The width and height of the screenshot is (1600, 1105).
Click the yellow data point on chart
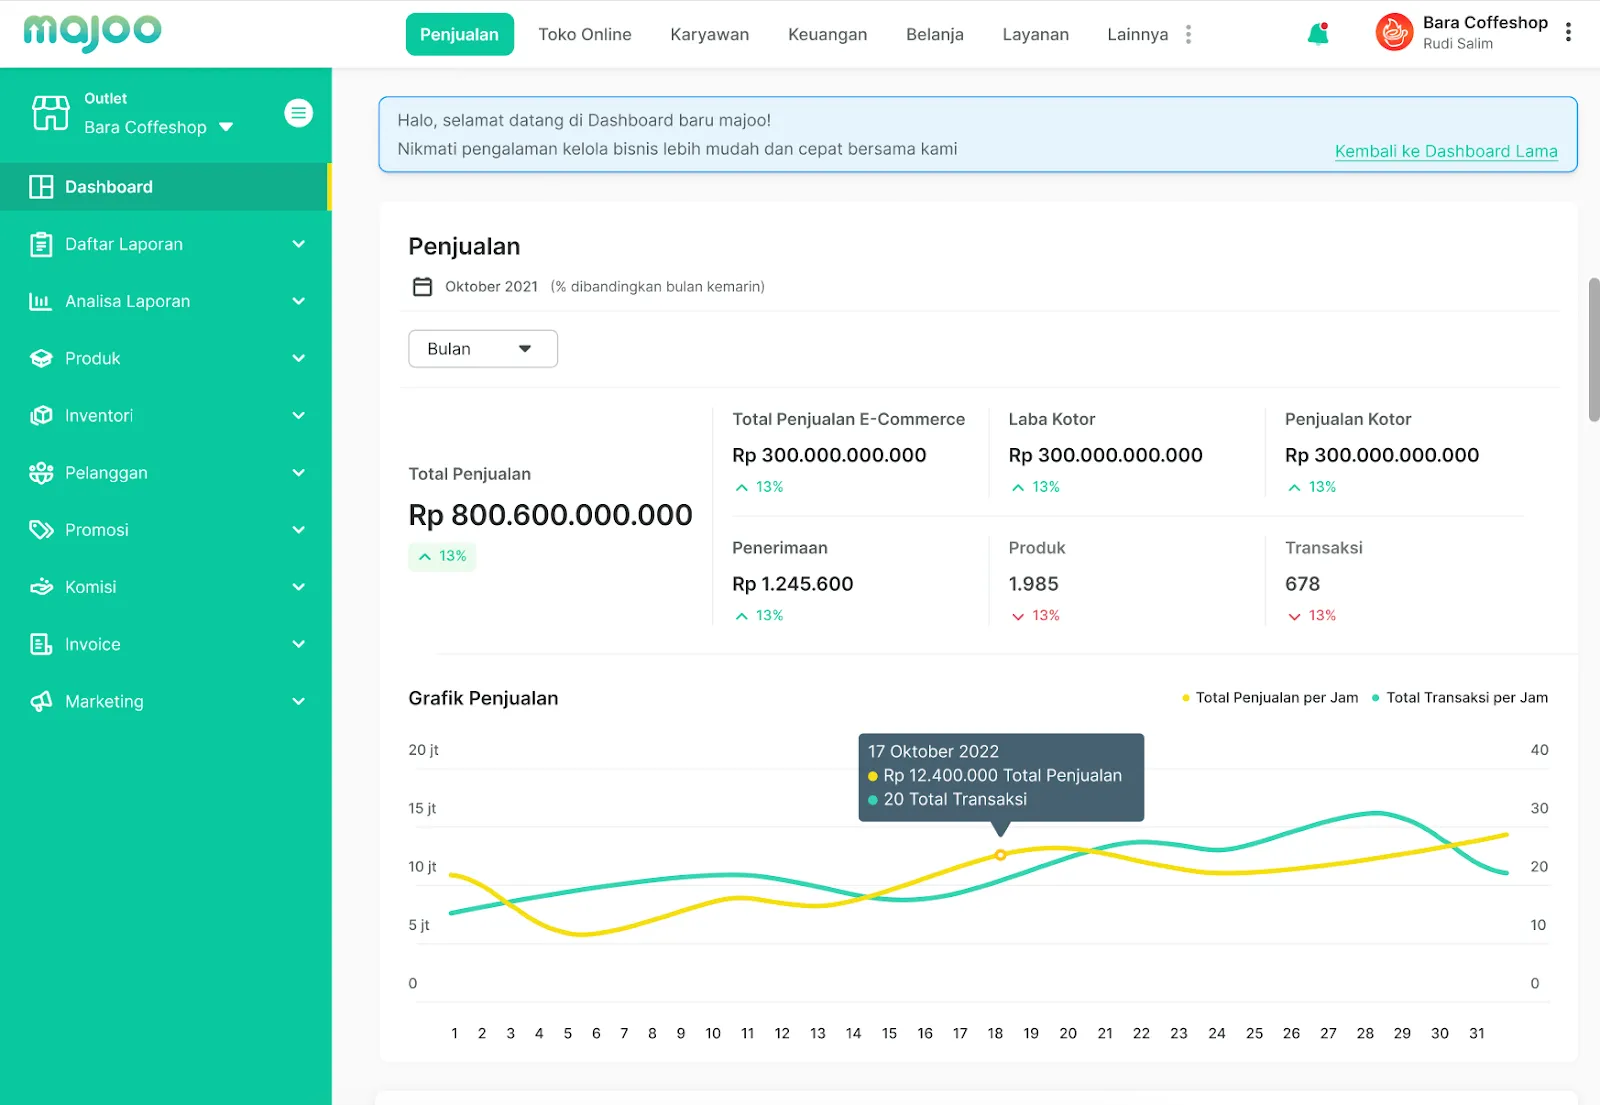(1000, 855)
